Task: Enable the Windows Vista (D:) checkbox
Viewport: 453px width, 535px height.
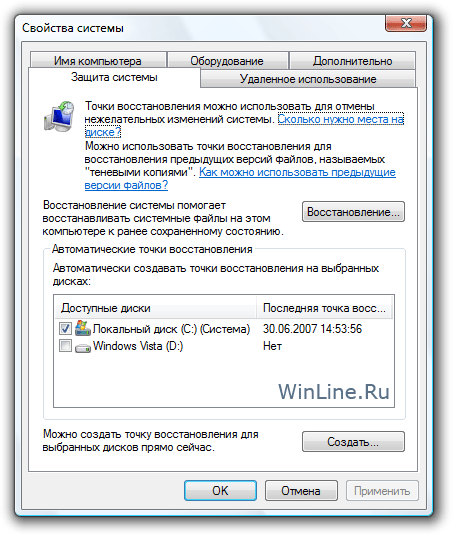Action: point(65,346)
